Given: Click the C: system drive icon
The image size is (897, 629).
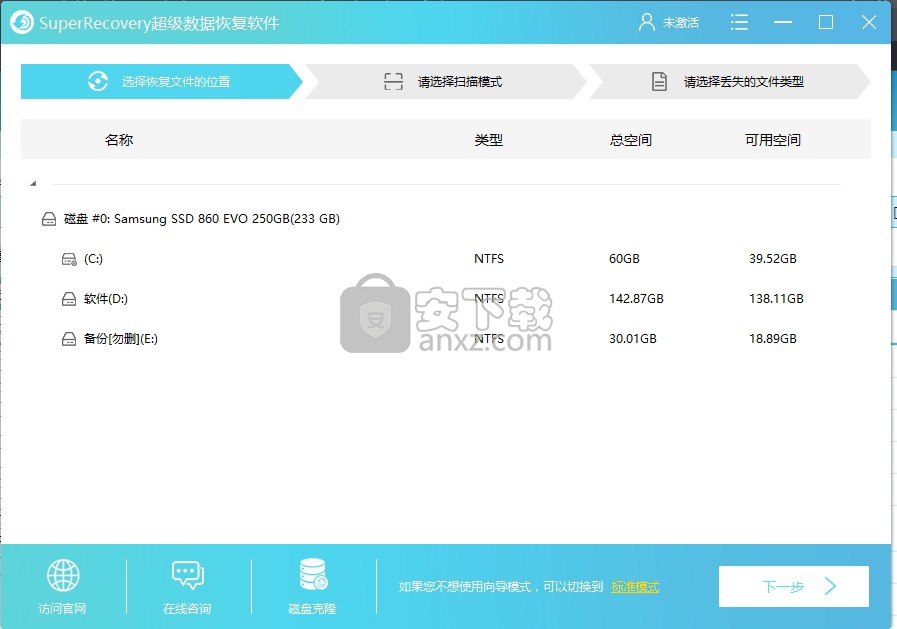Looking at the screenshot, I should click(x=69, y=259).
